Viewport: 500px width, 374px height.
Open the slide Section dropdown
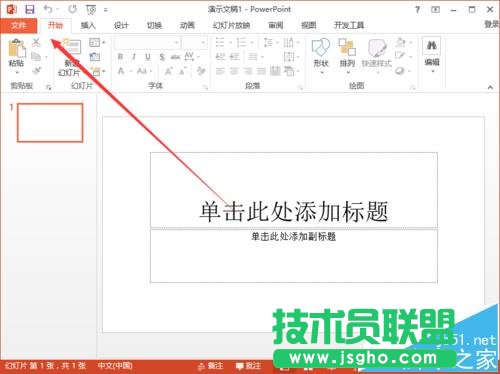pyautogui.click(x=97, y=71)
